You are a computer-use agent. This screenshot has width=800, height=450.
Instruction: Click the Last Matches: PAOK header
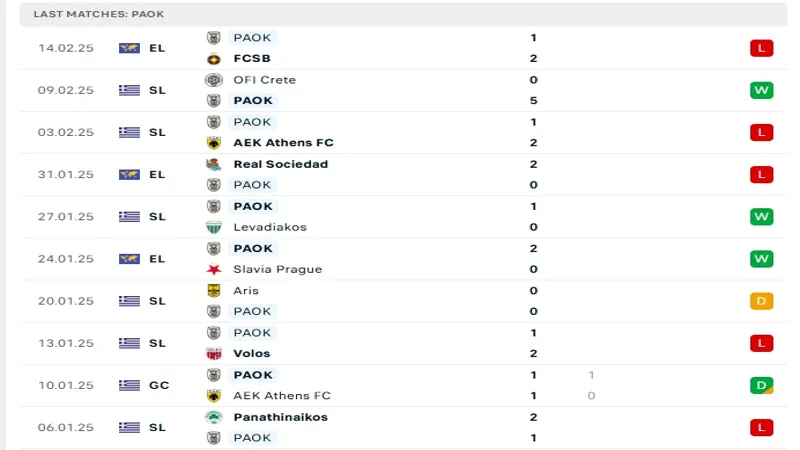click(x=99, y=14)
